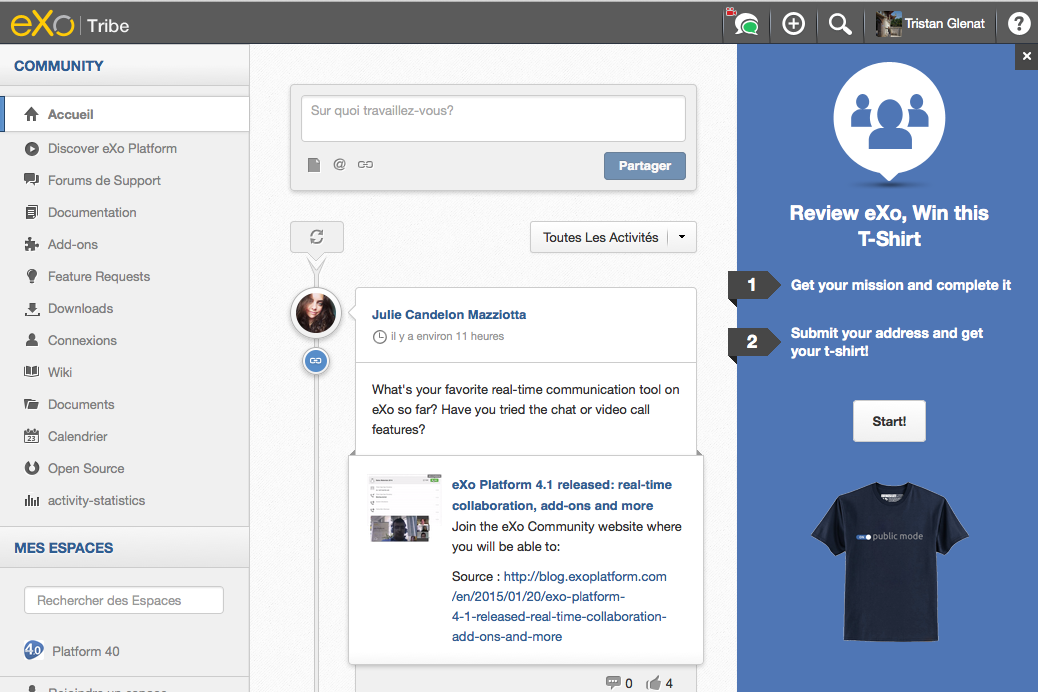Click the Start! button
Screen dimensions: 1038x692
click(889, 421)
